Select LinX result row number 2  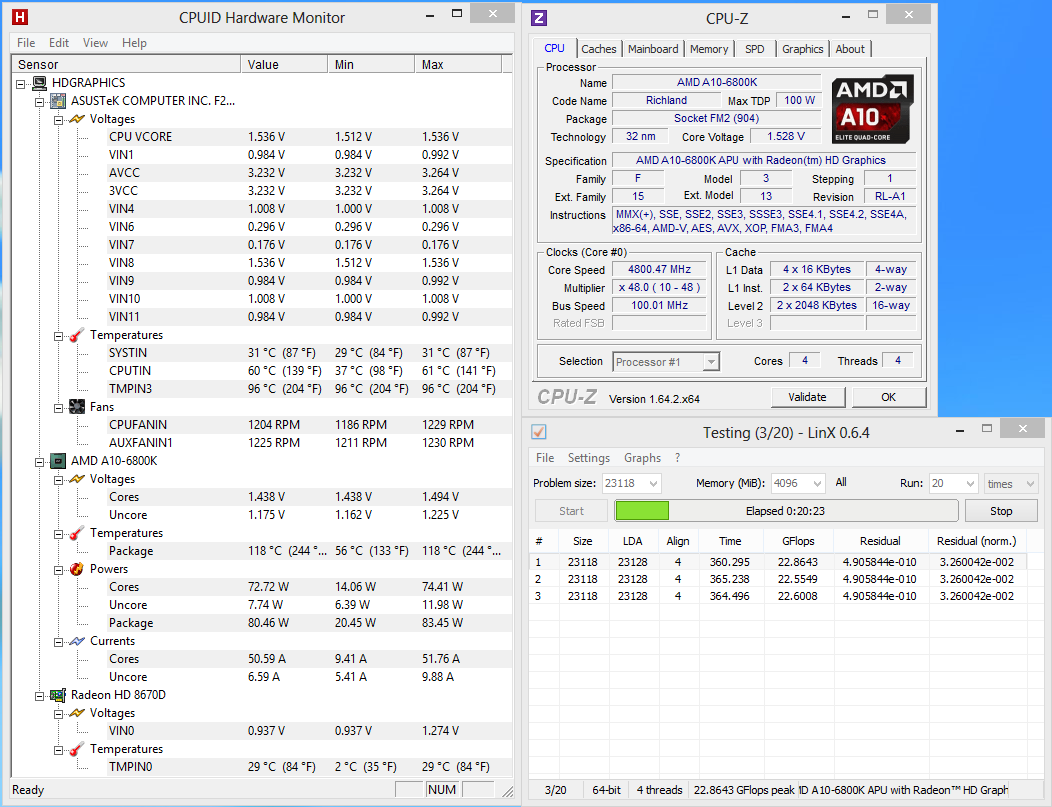click(778, 579)
